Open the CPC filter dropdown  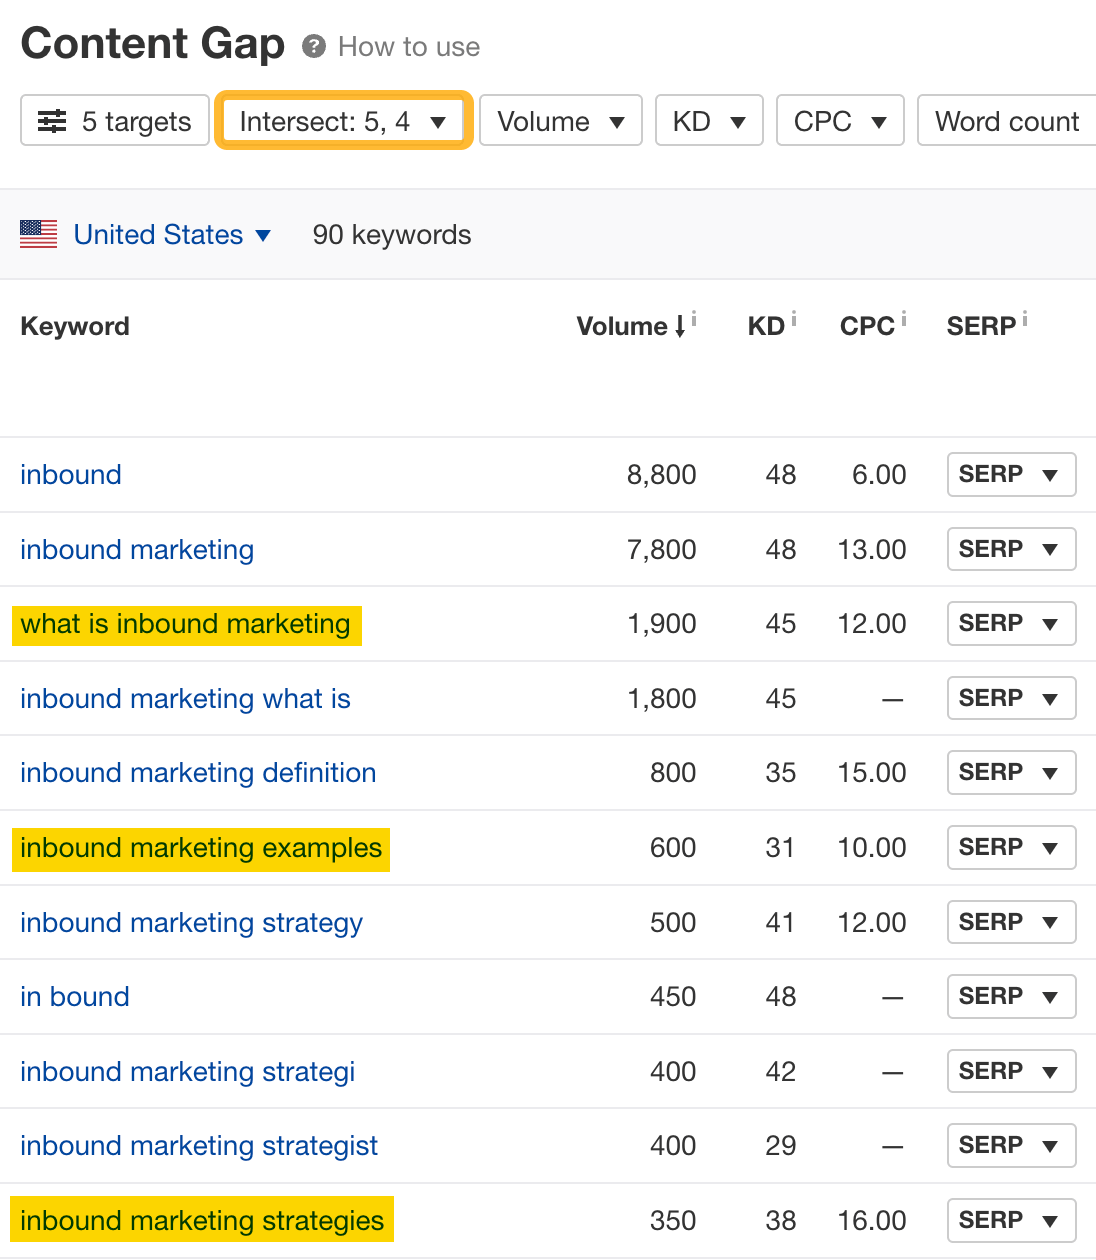tap(840, 120)
